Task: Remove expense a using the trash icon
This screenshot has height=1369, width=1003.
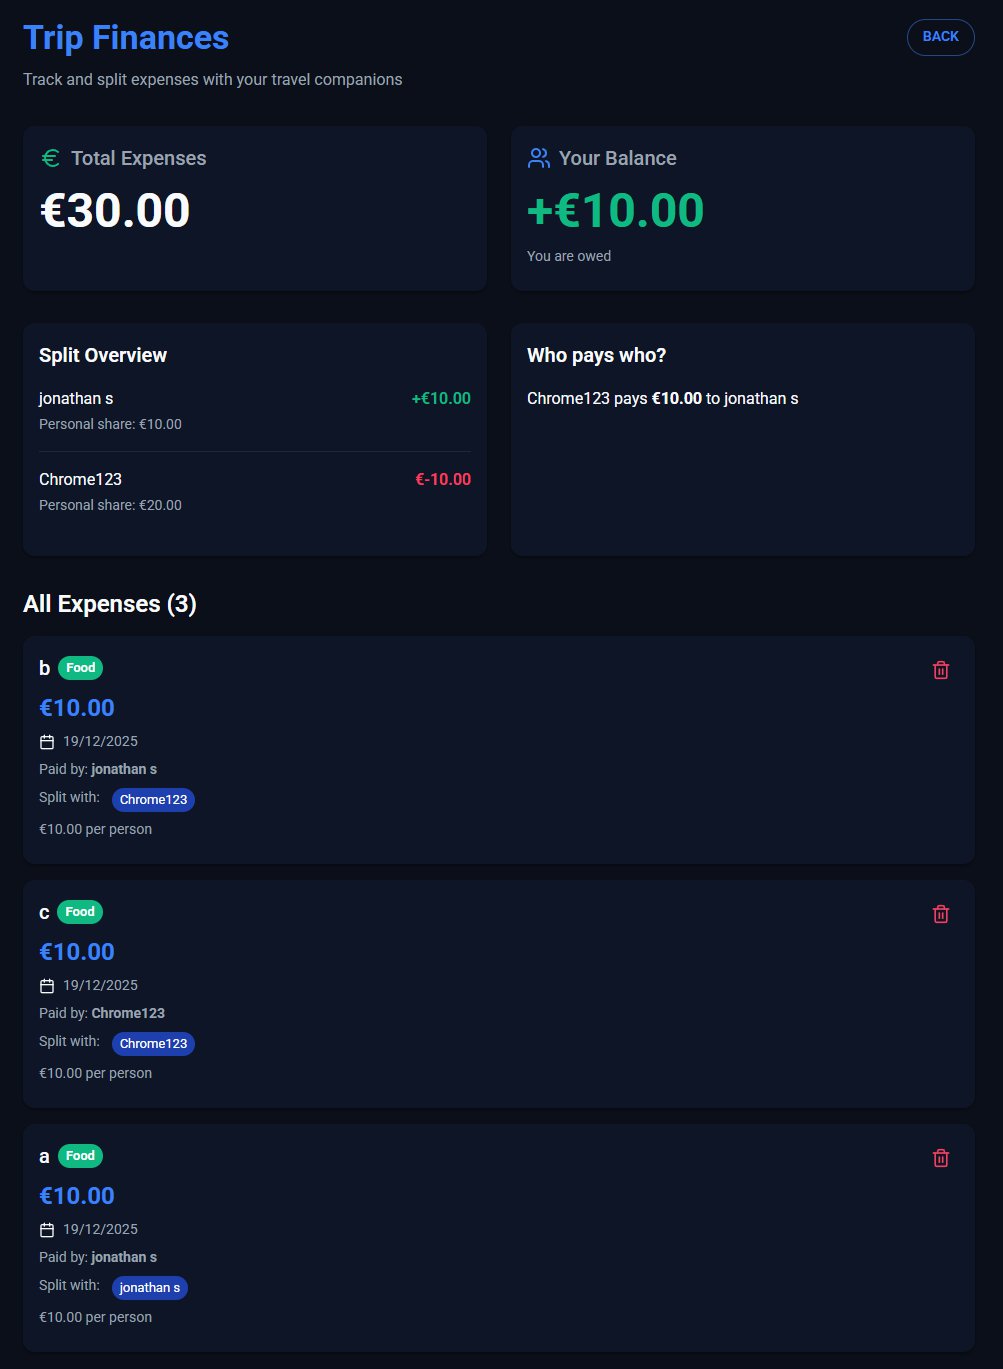Action: pyautogui.click(x=940, y=1158)
